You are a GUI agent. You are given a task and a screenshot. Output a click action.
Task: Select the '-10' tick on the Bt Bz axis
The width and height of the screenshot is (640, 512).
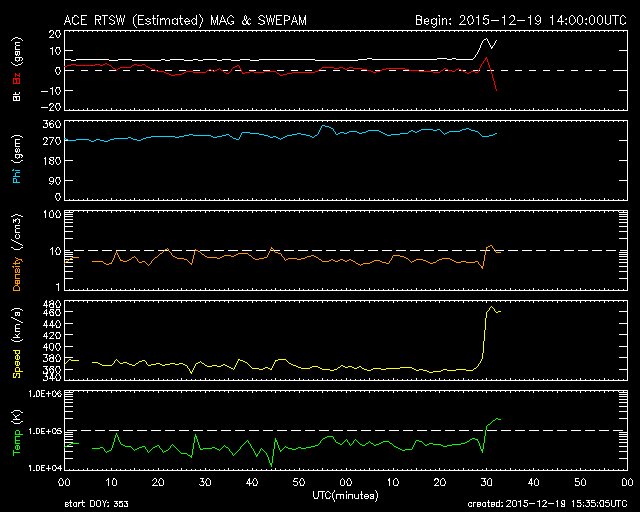coord(51,90)
